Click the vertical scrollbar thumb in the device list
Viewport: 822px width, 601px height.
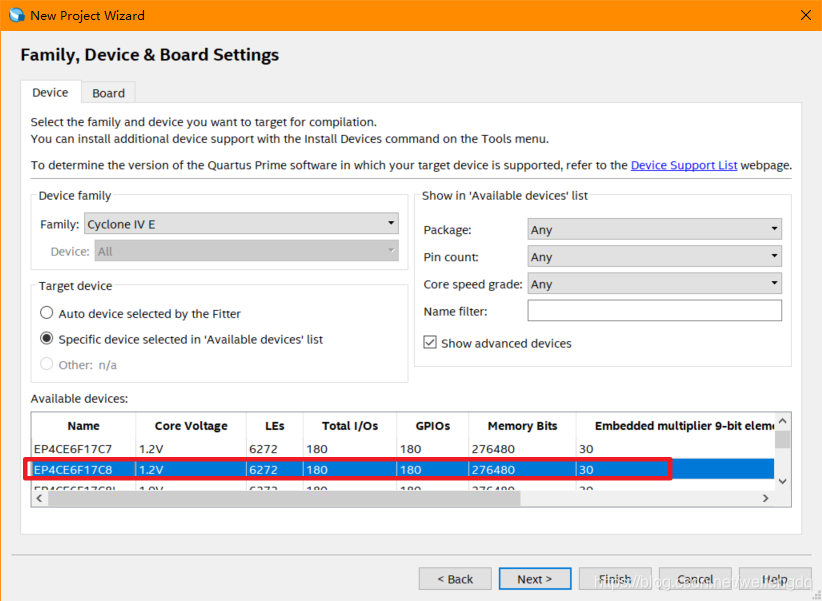783,439
